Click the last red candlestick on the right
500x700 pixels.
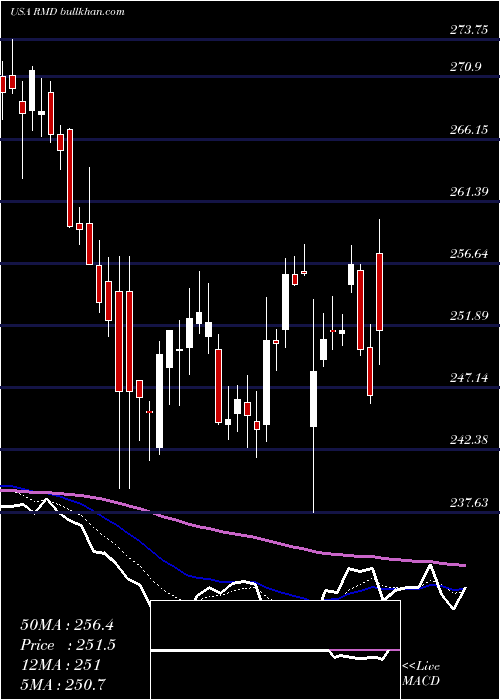coord(379,292)
